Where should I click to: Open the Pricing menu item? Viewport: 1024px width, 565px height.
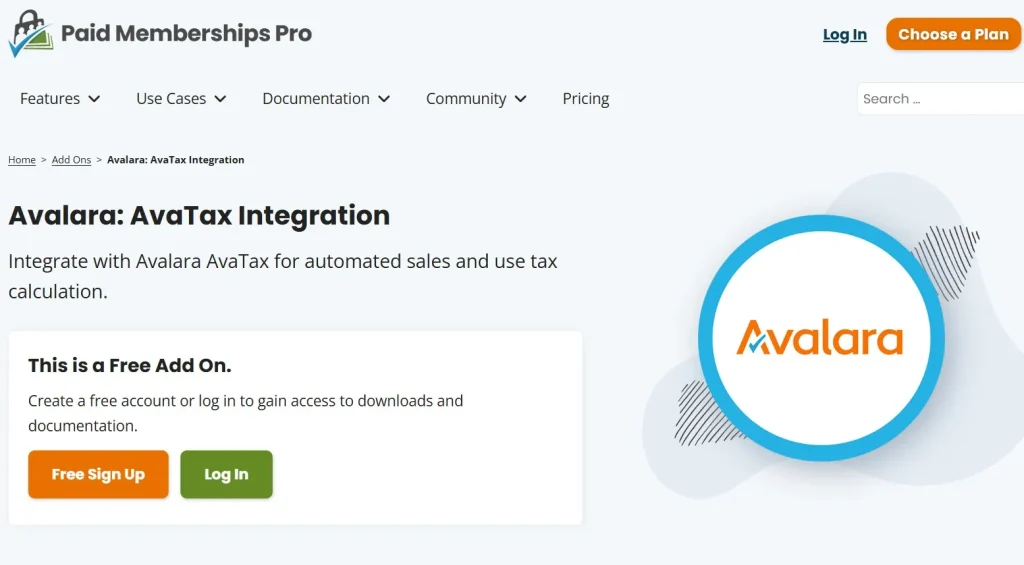tap(586, 99)
